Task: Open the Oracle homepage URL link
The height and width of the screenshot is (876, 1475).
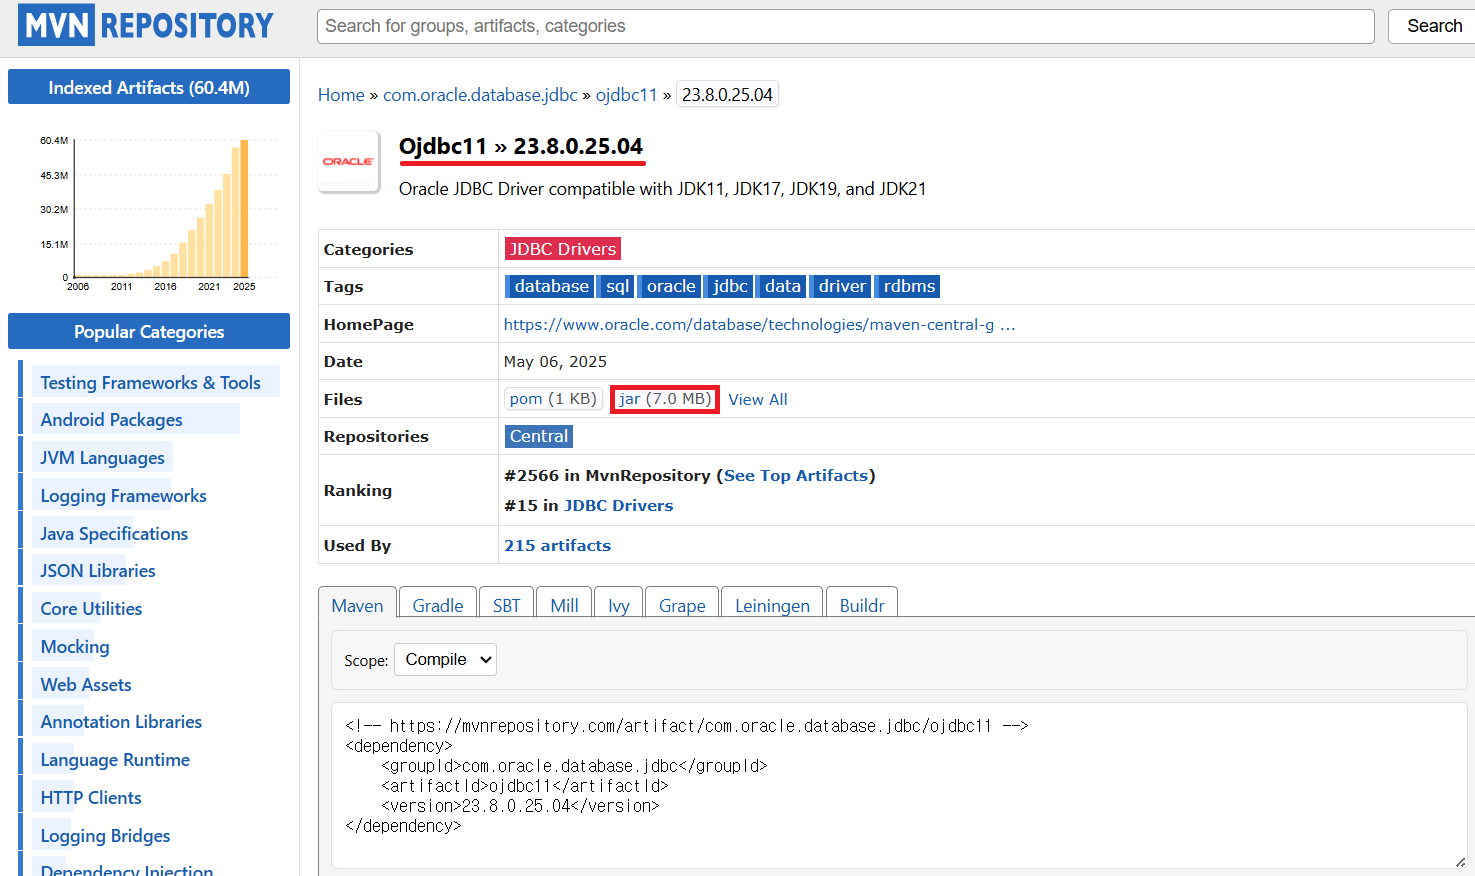Action: pos(759,325)
